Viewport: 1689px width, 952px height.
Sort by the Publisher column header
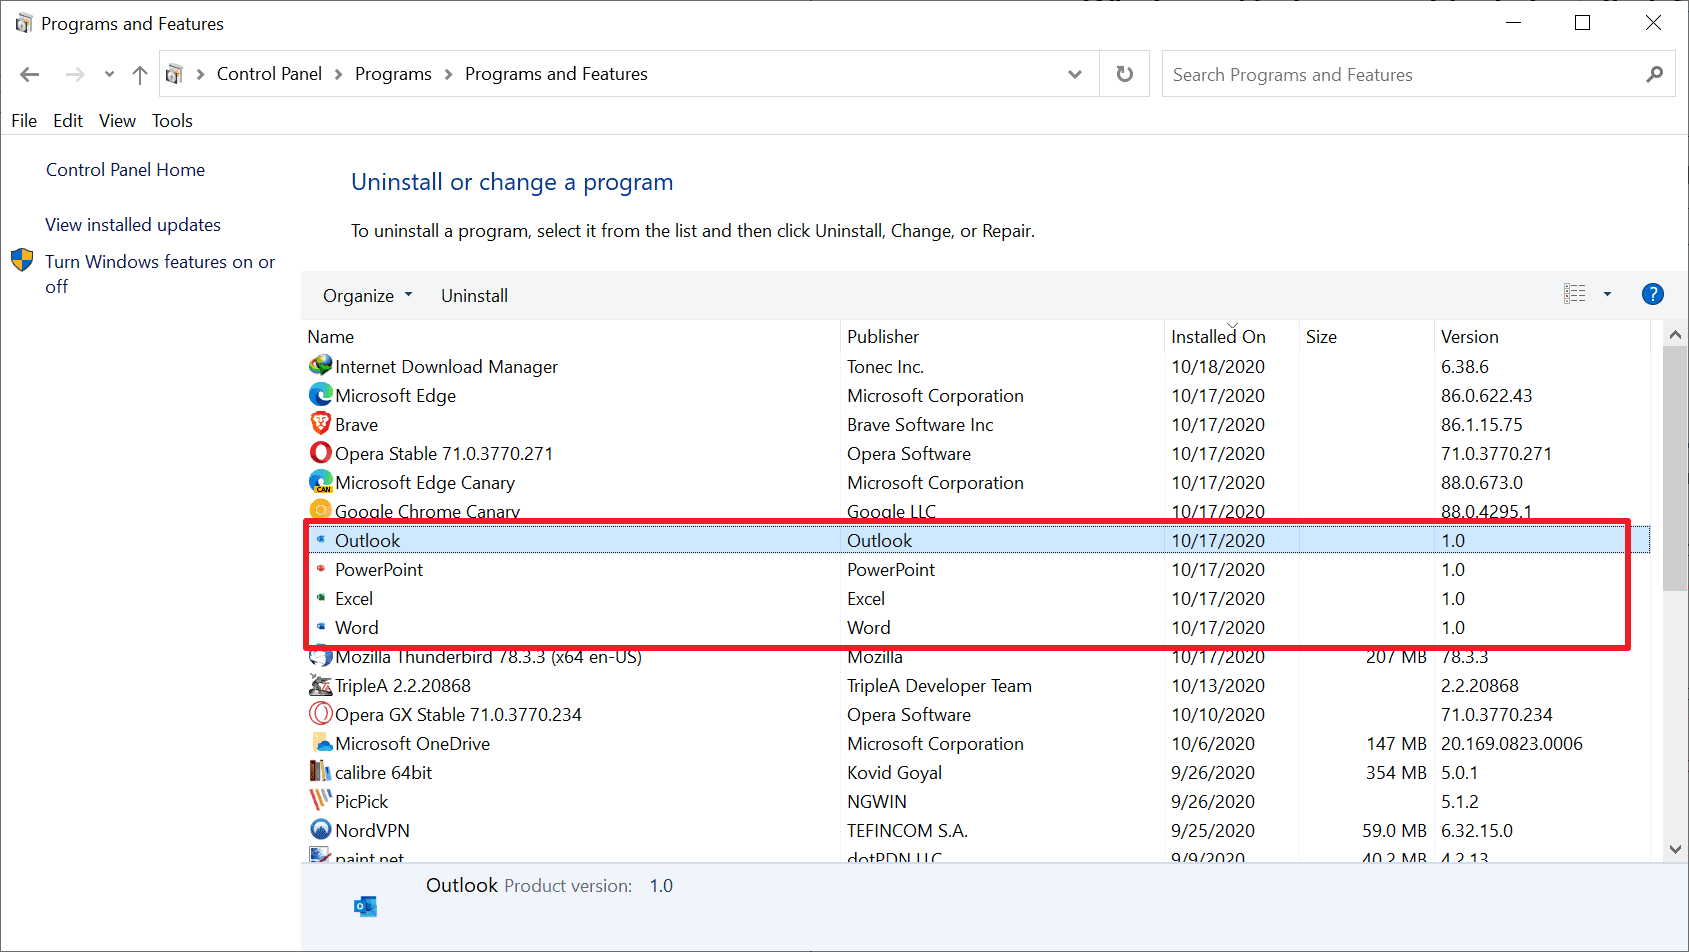point(1002,337)
